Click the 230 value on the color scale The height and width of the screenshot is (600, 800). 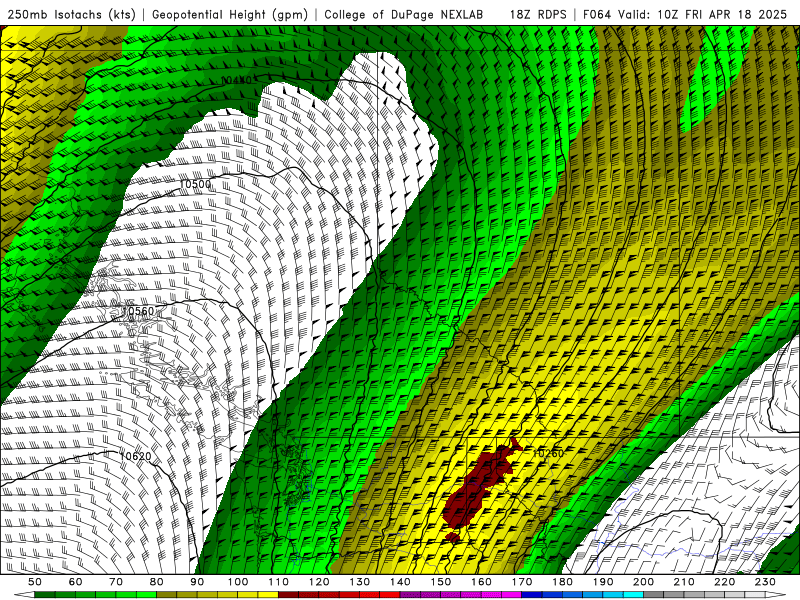pyautogui.click(x=765, y=582)
